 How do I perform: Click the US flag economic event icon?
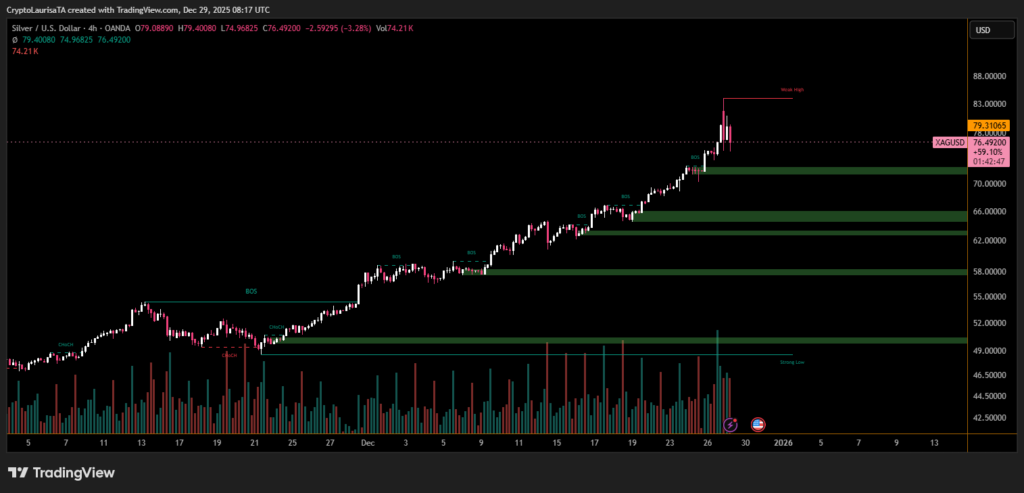(758, 425)
